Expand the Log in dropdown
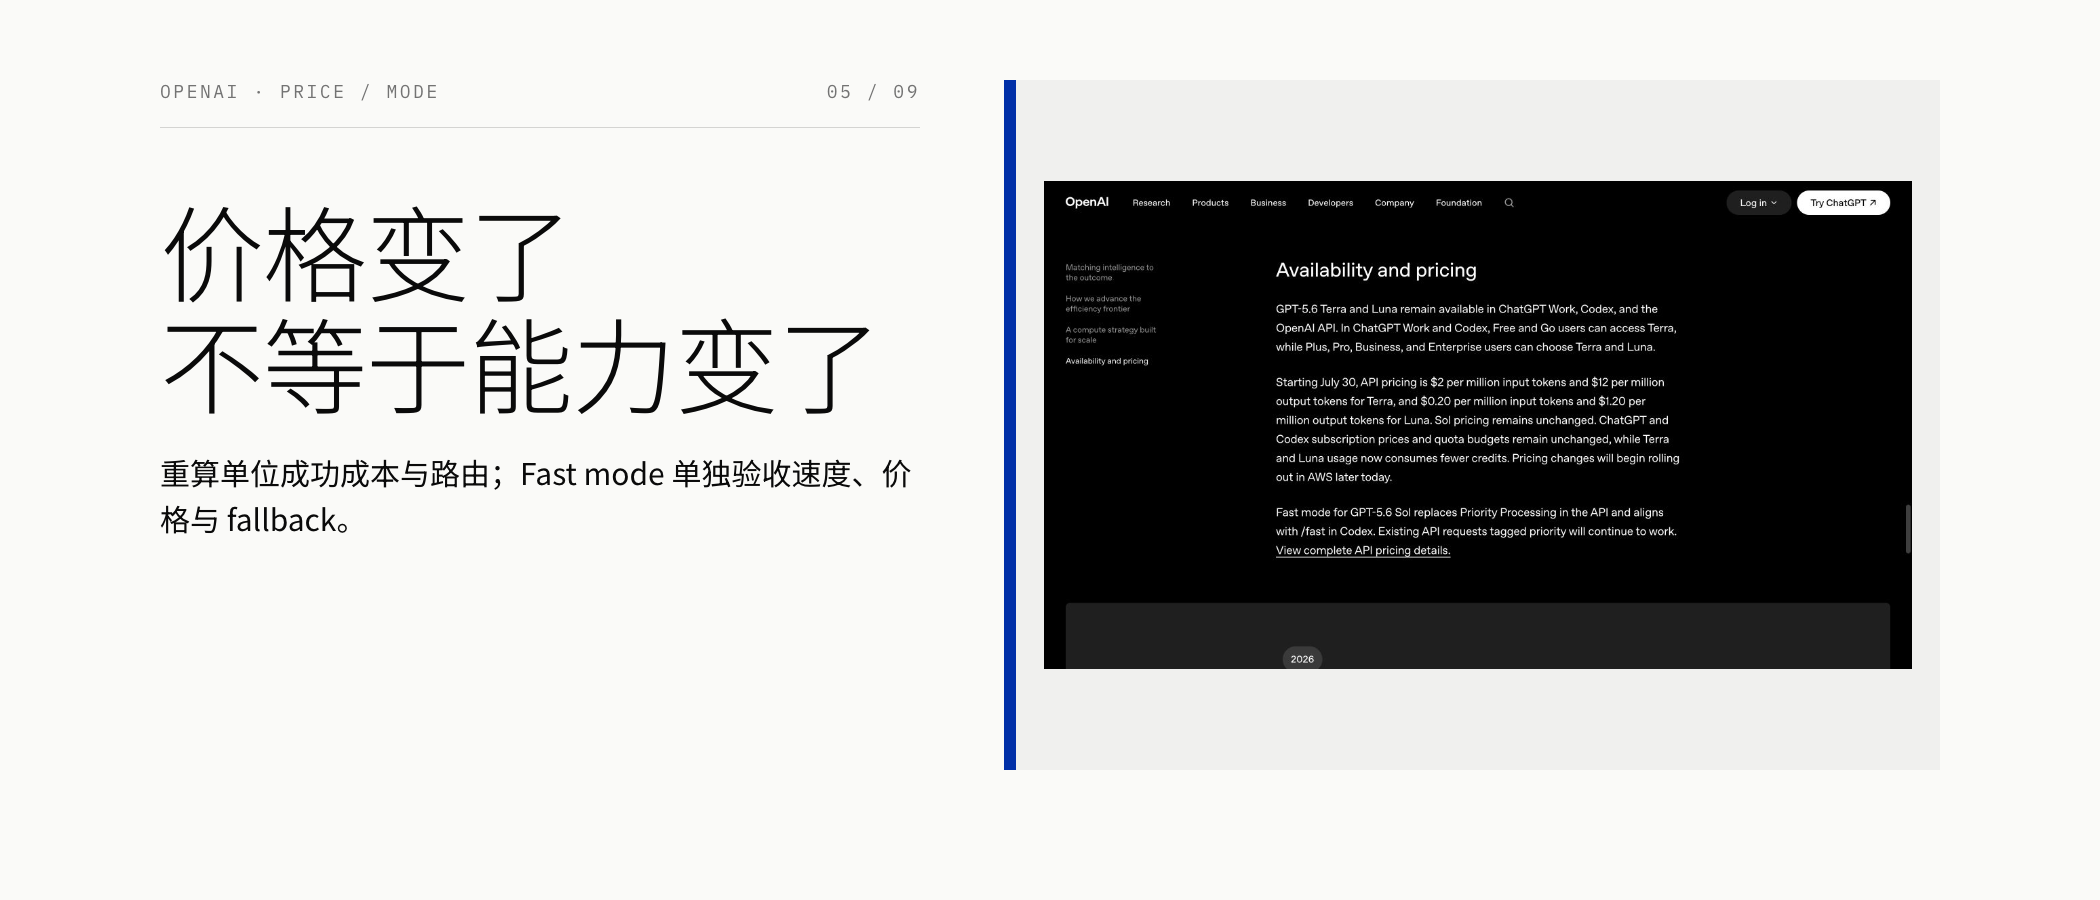 (1758, 203)
